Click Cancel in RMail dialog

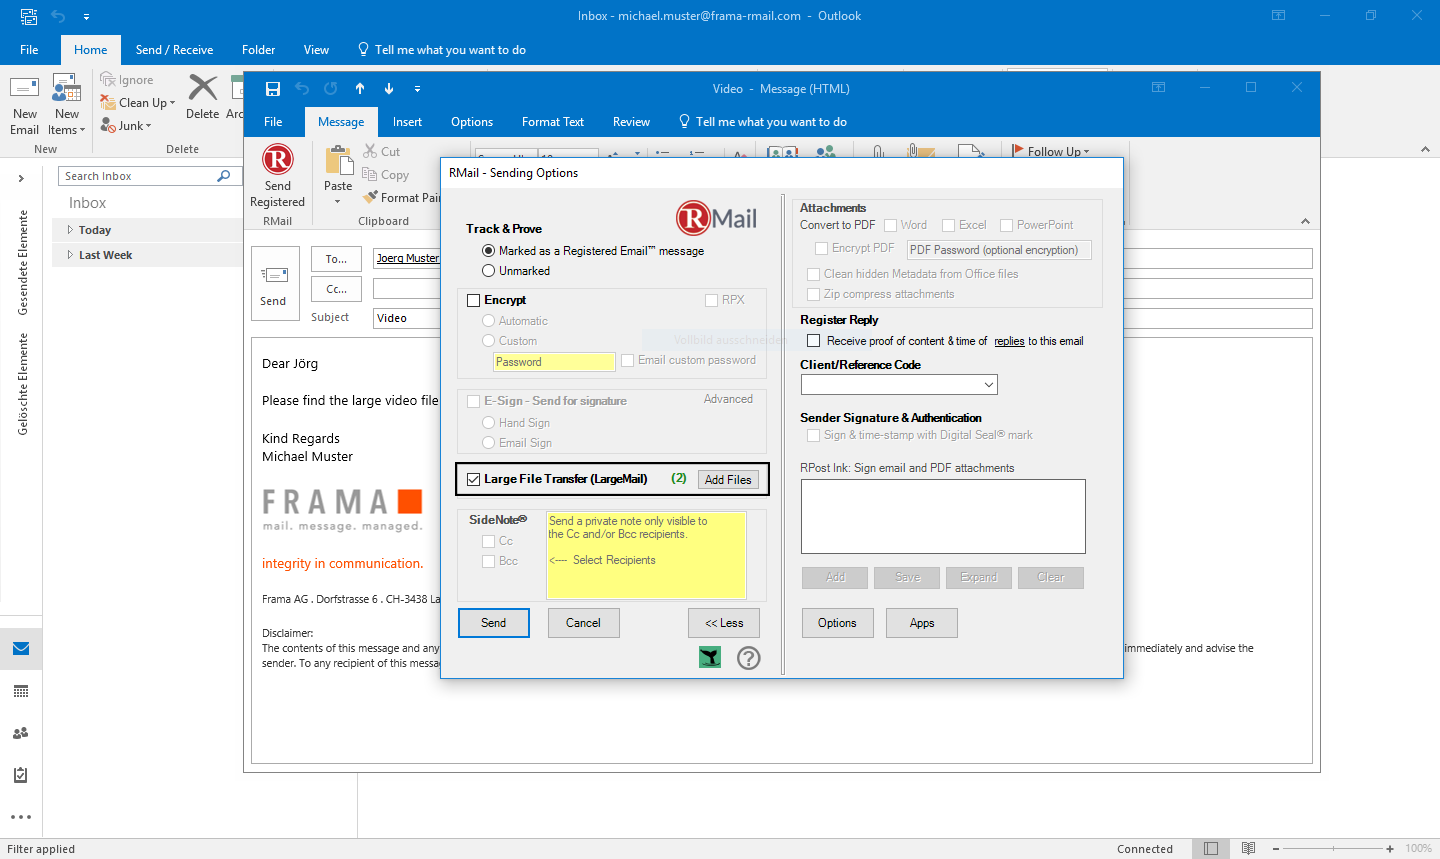[584, 623]
